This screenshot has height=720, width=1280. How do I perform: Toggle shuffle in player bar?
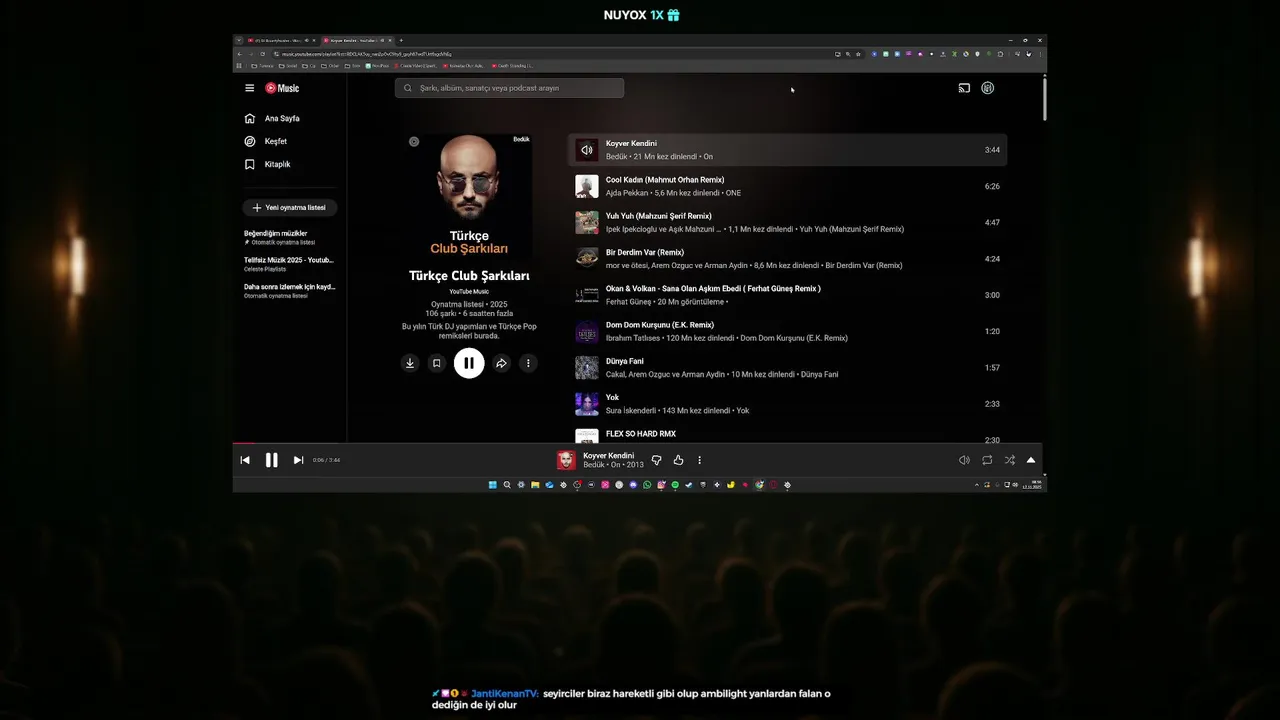(x=1009, y=460)
